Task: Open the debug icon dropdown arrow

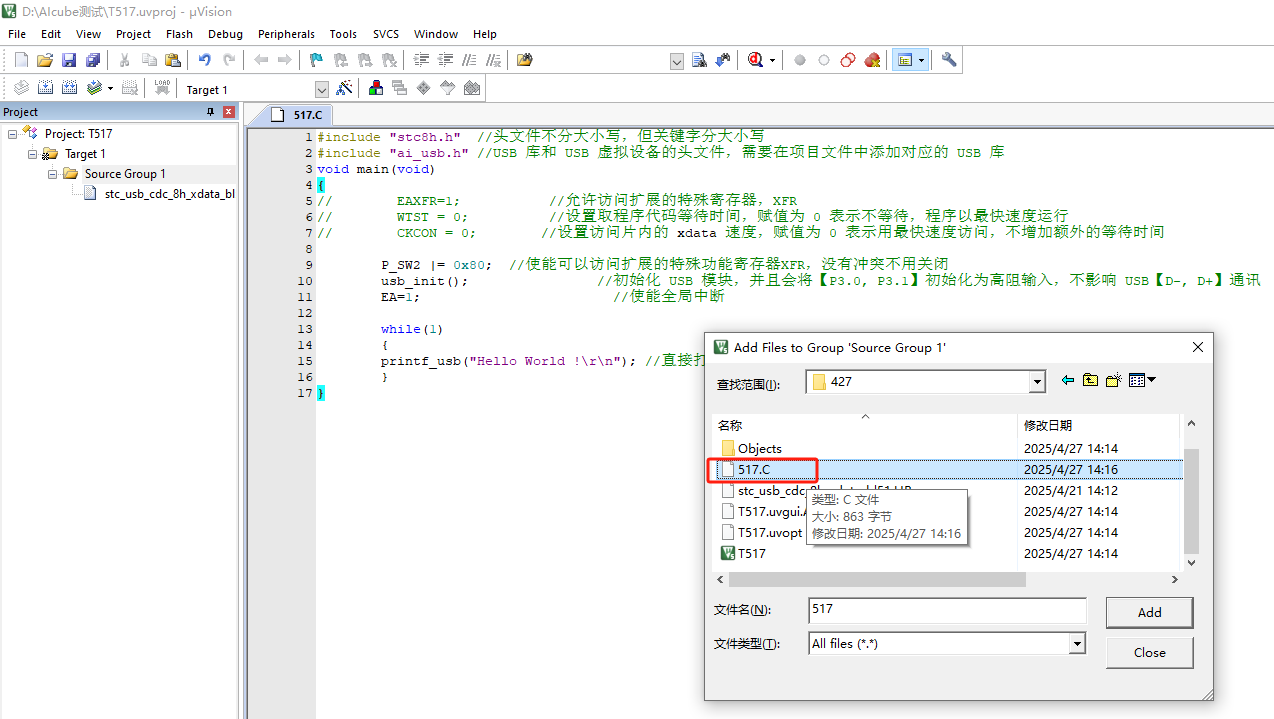Action: [773, 60]
